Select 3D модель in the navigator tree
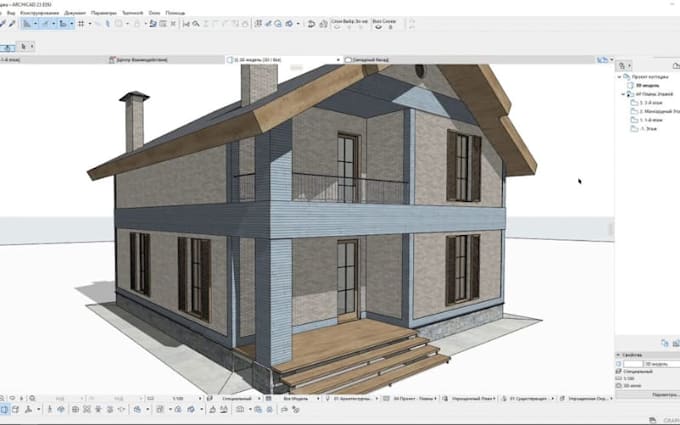Screen dimensions: 680x425 647,85
